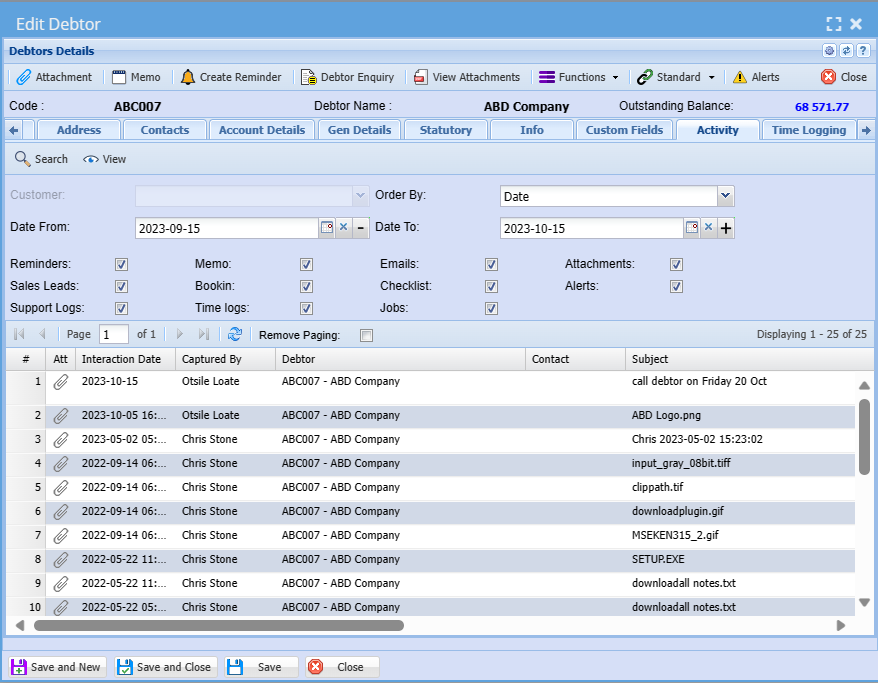878x683 pixels.
Task: Open the Custom Fields tab
Action: [x=625, y=130]
